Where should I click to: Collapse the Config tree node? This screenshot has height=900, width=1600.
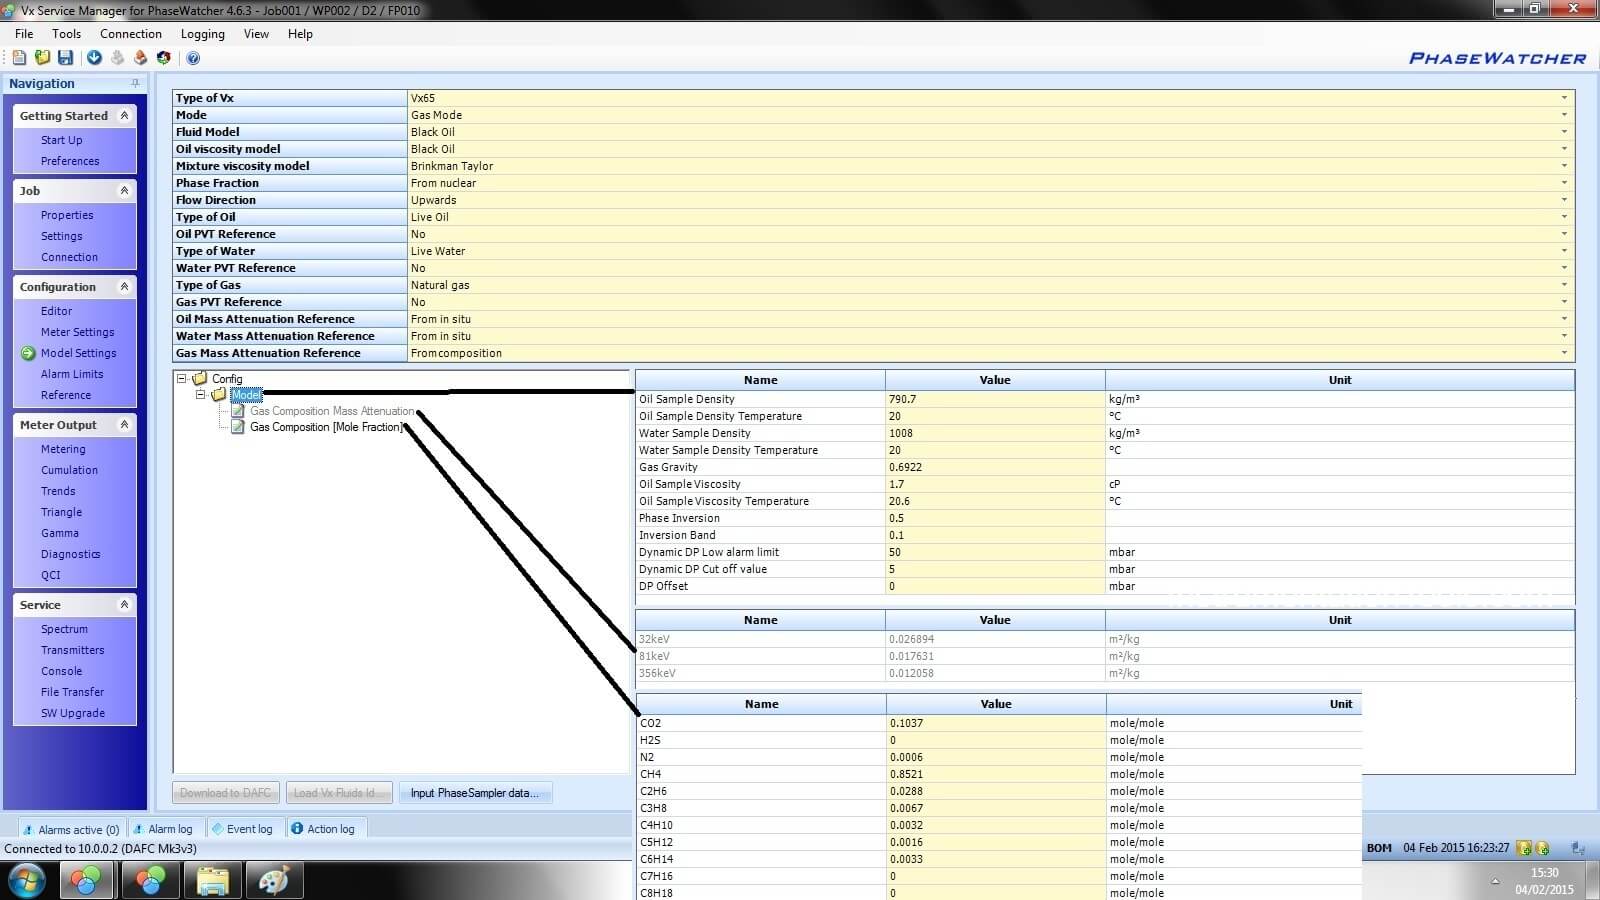click(182, 378)
